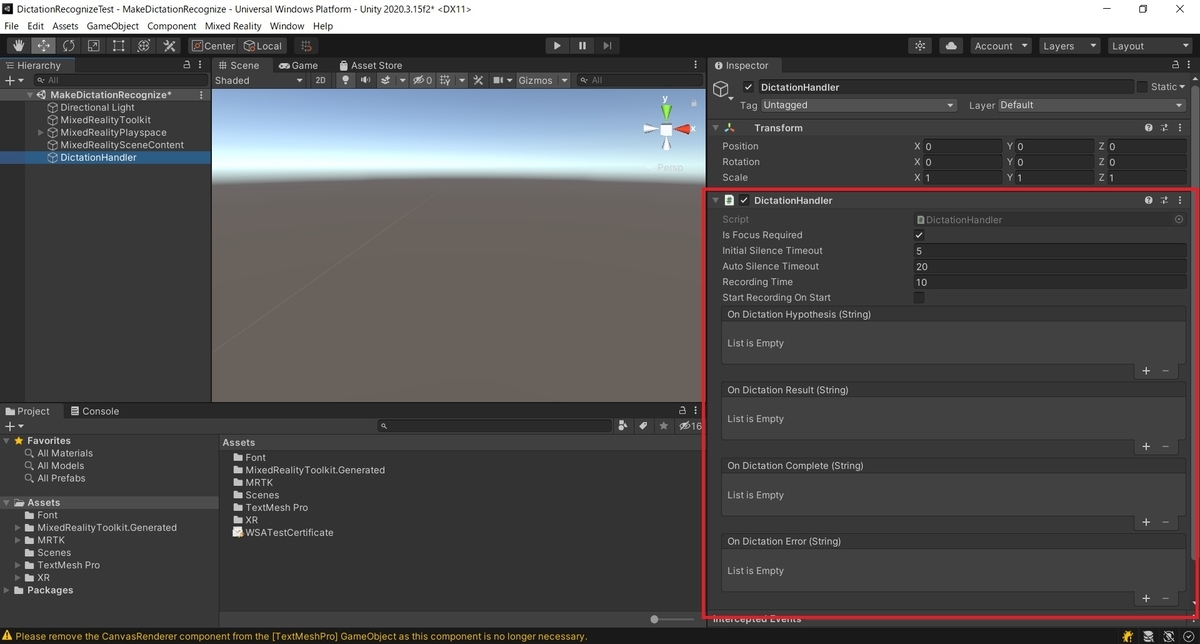Open component editor tools in Scene toolbar
The height and width of the screenshot is (644, 1200).
tap(478, 80)
